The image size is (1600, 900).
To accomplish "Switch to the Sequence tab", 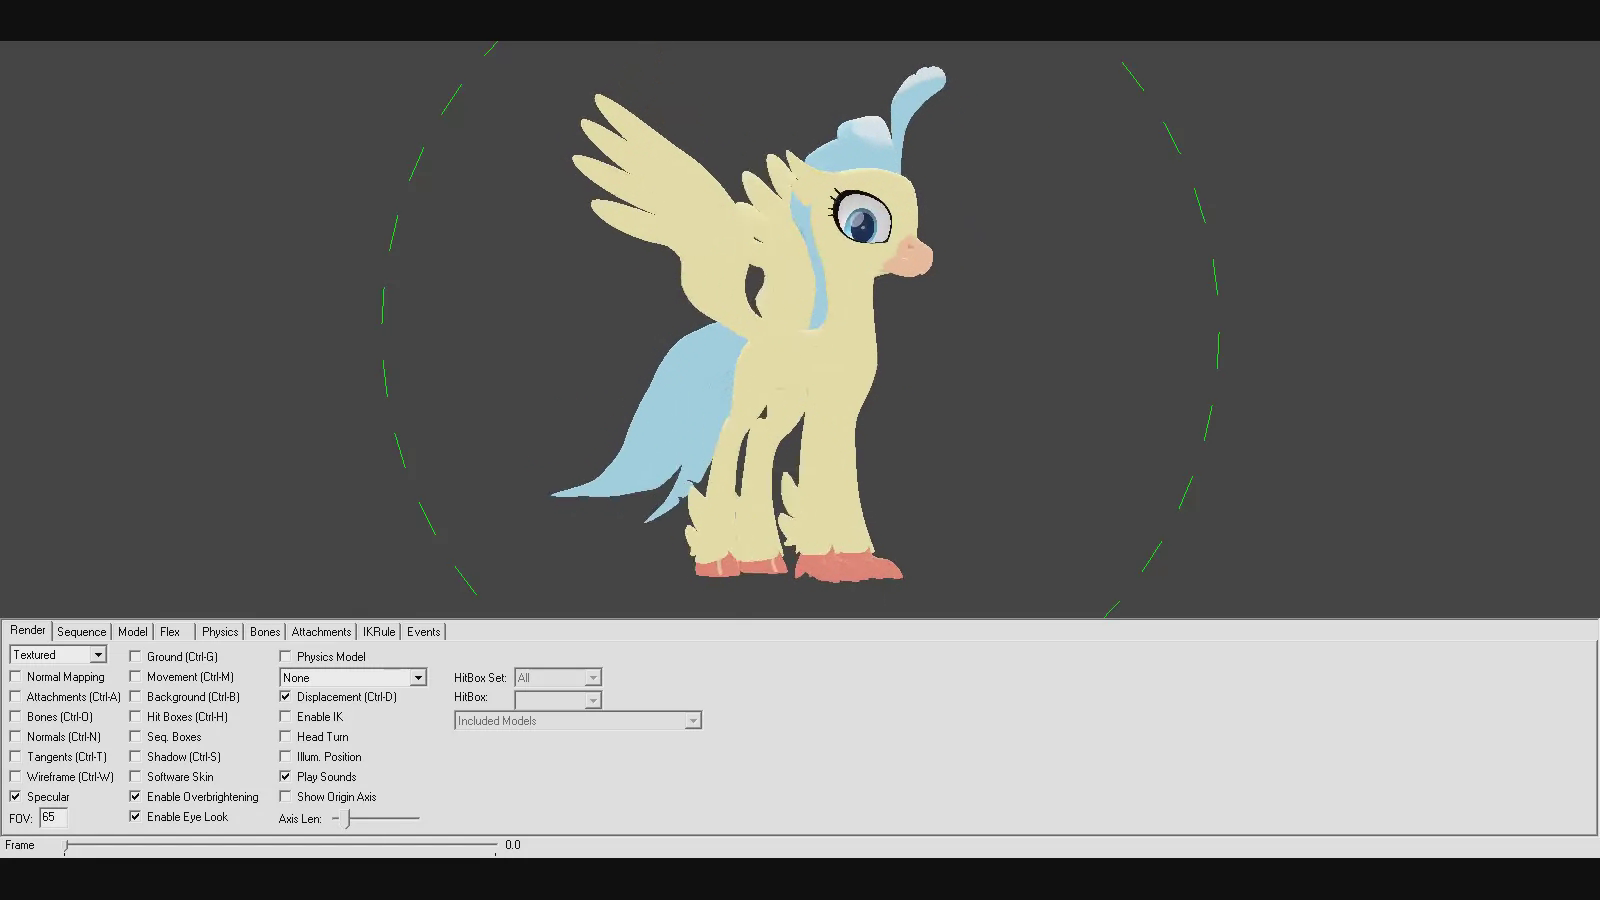I will [81, 632].
